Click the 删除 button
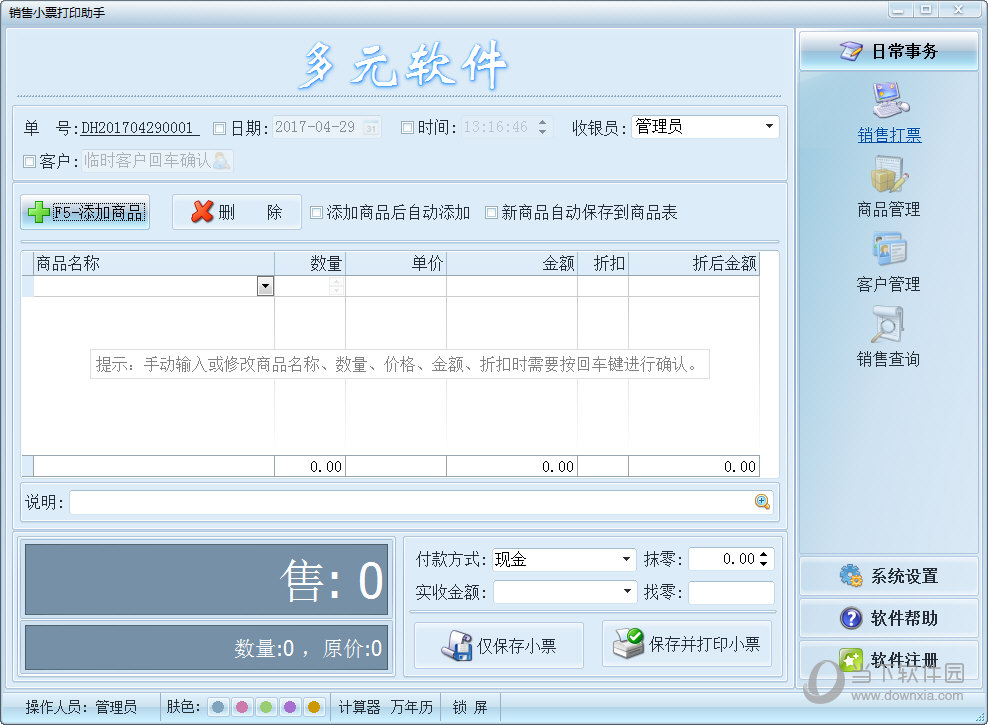The image size is (988, 725). point(237,212)
